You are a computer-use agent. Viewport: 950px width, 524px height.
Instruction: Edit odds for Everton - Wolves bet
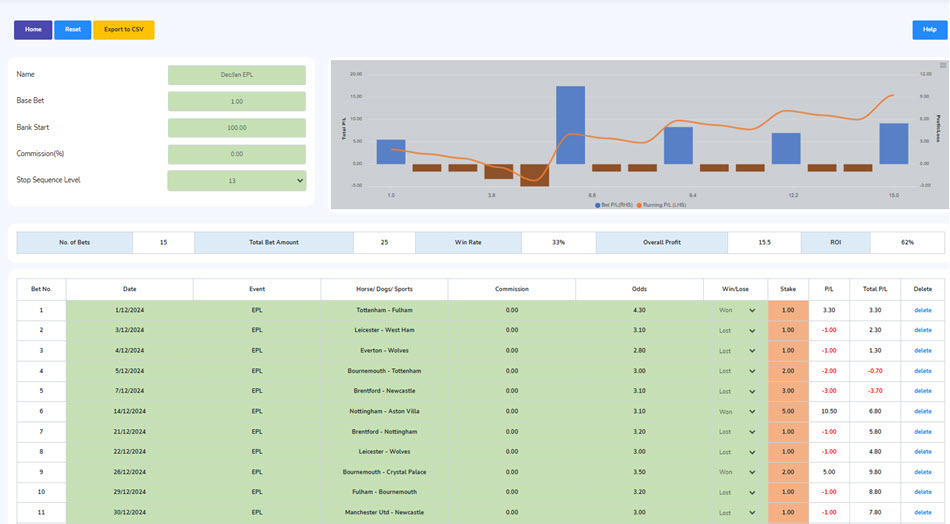tap(639, 350)
